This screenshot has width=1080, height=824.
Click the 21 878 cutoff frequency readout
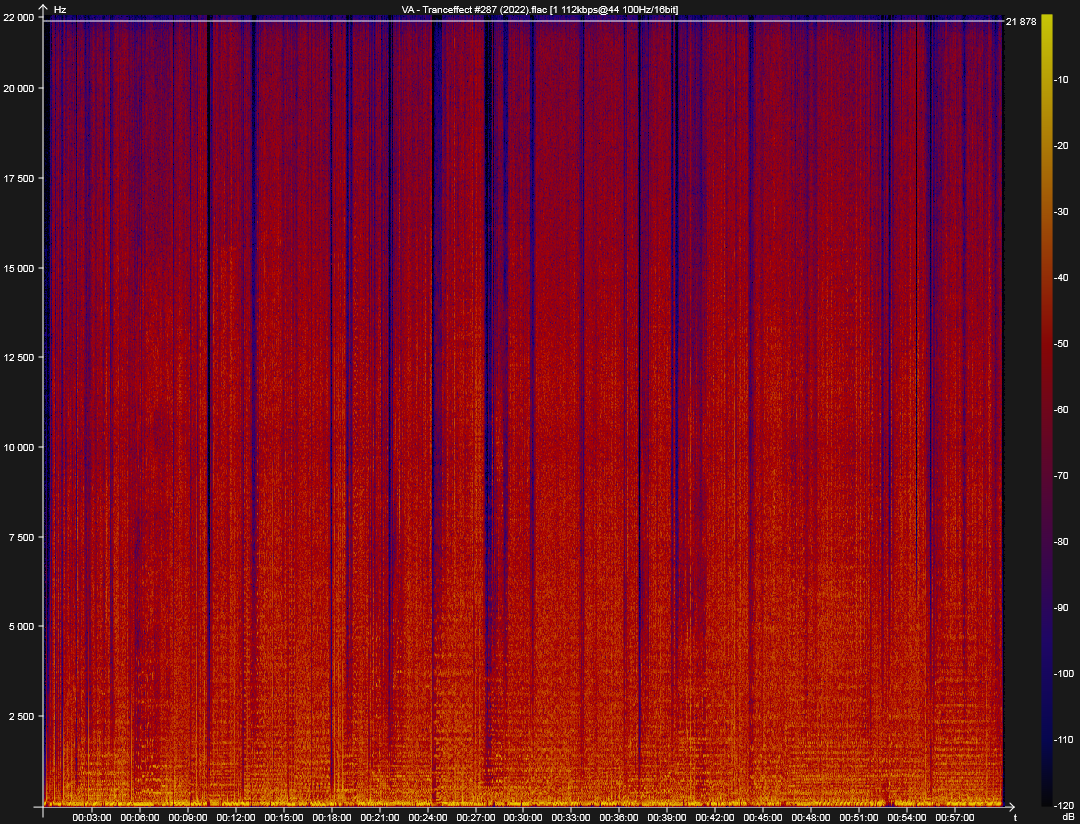pyautogui.click(x=1020, y=22)
